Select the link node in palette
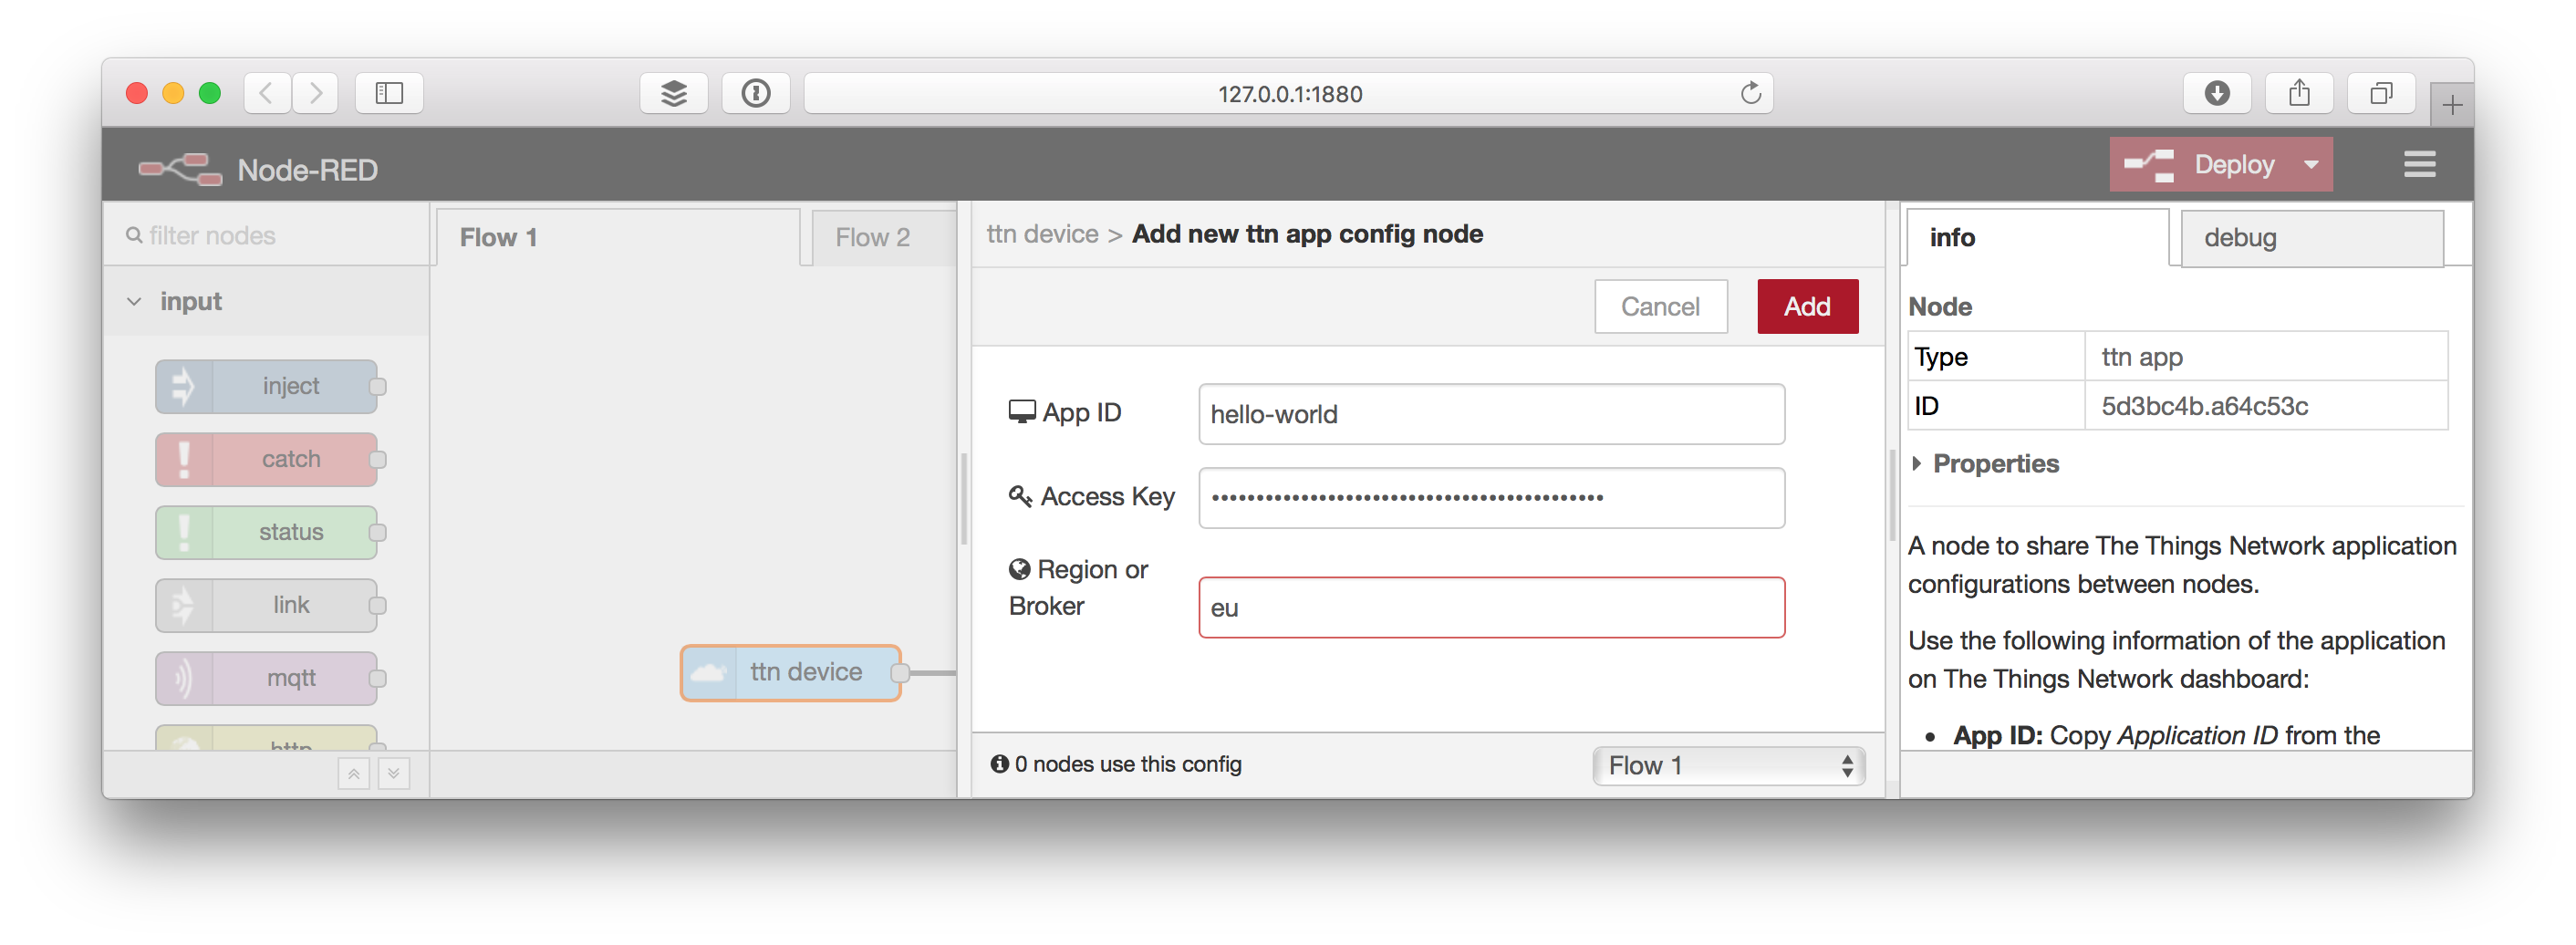This screenshot has height=945, width=2576. 268,605
